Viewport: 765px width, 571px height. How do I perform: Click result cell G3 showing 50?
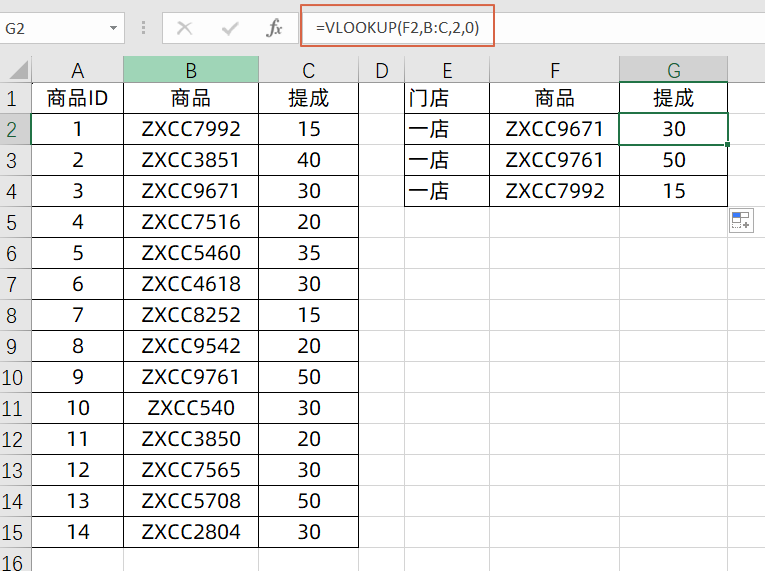[x=673, y=160]
